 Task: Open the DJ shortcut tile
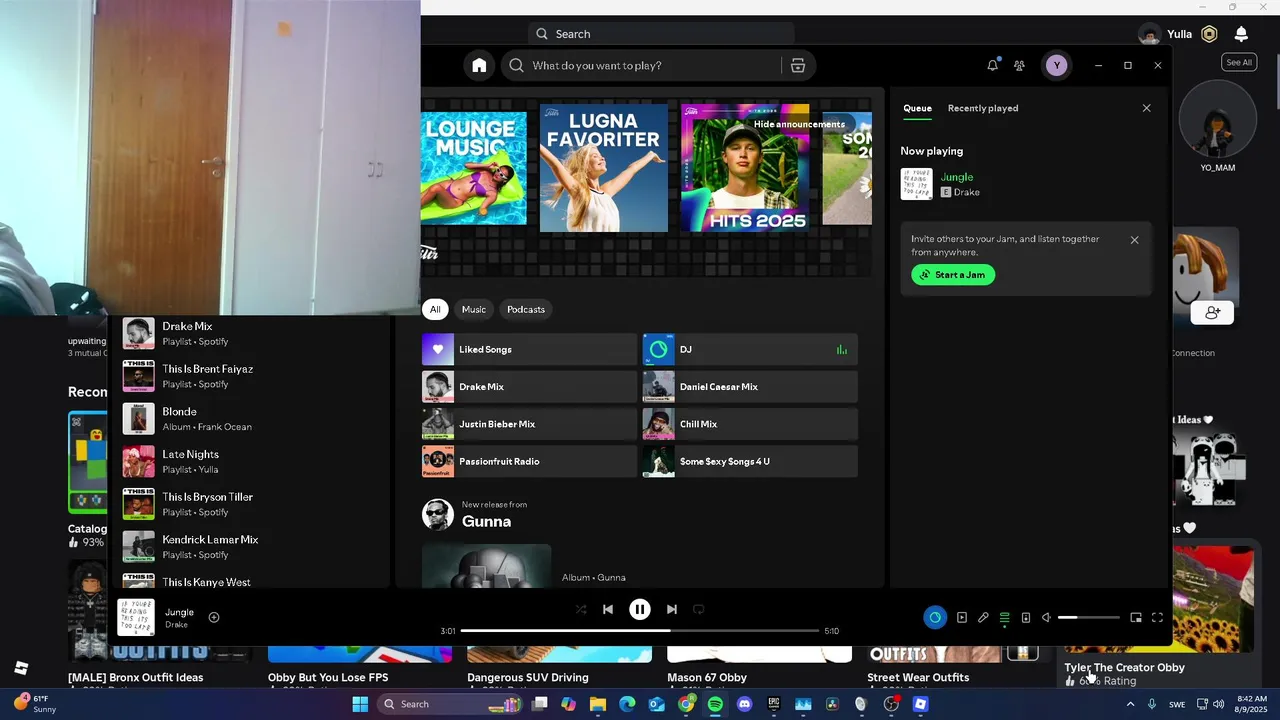click(x=750, y=349)
